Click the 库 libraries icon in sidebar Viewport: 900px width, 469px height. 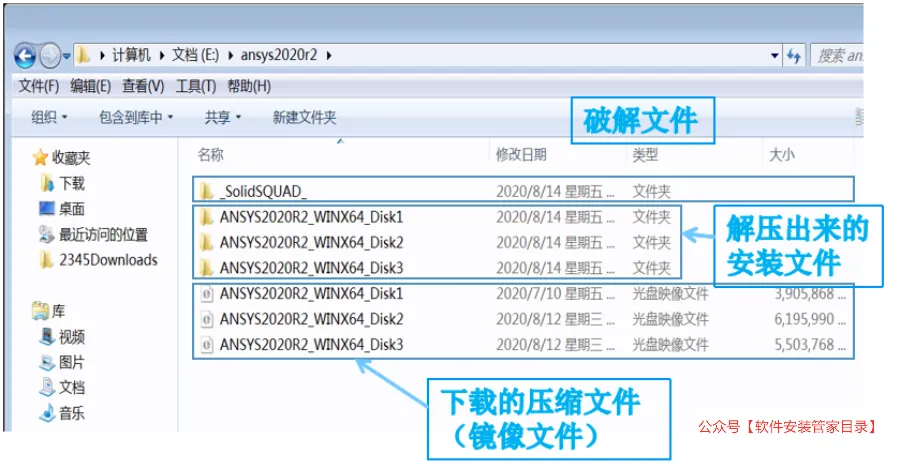[x=40, y=311]
